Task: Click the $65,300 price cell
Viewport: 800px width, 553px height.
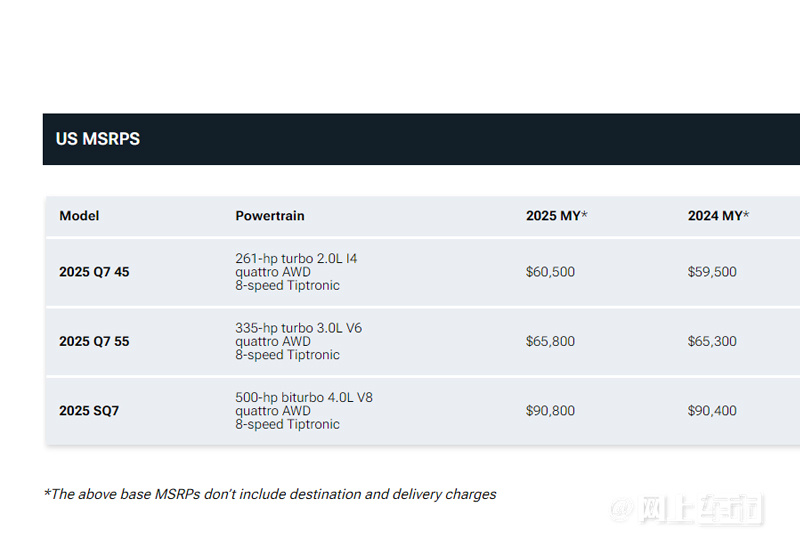Action: pos(712,341)
